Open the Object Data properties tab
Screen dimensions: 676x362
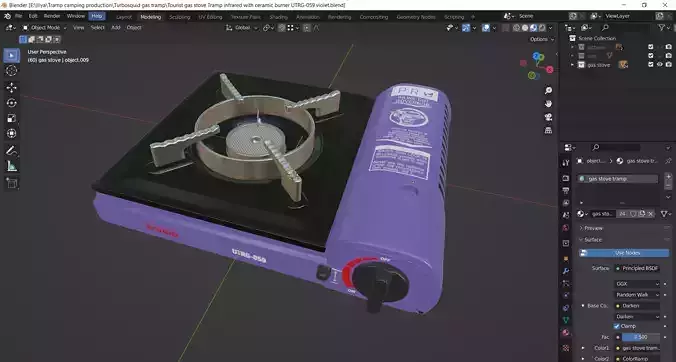[566, 321]
